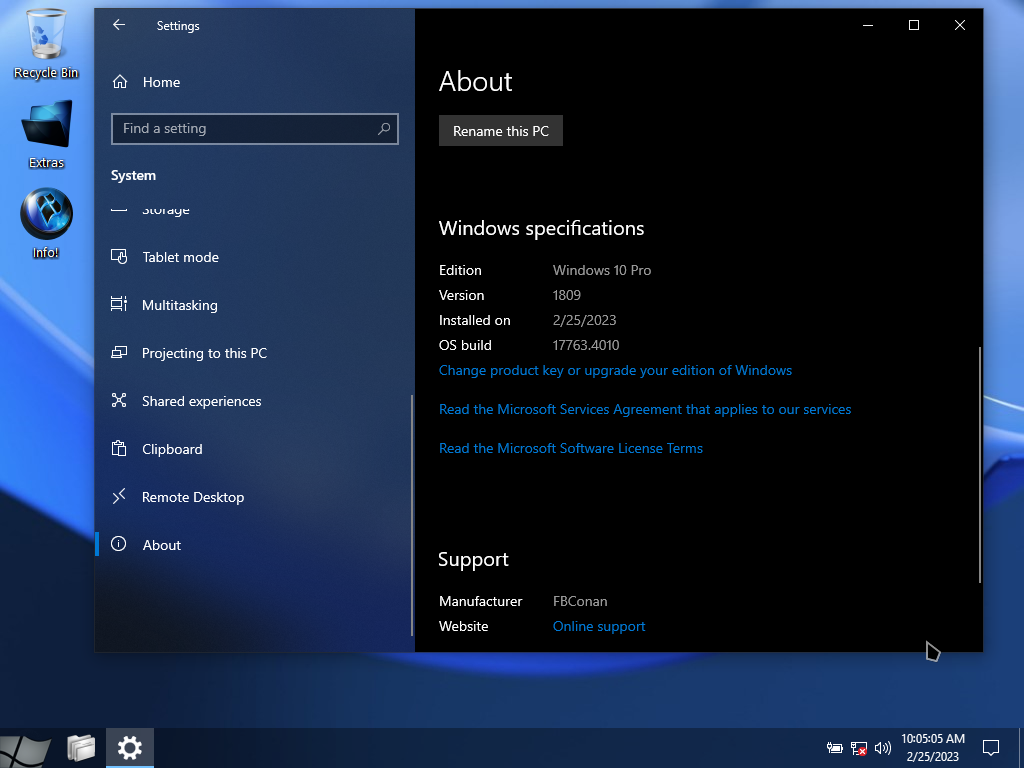This screenshot has height=768, width=1024.
Task: Click the Online support link
Action: (x=599, y=626)
